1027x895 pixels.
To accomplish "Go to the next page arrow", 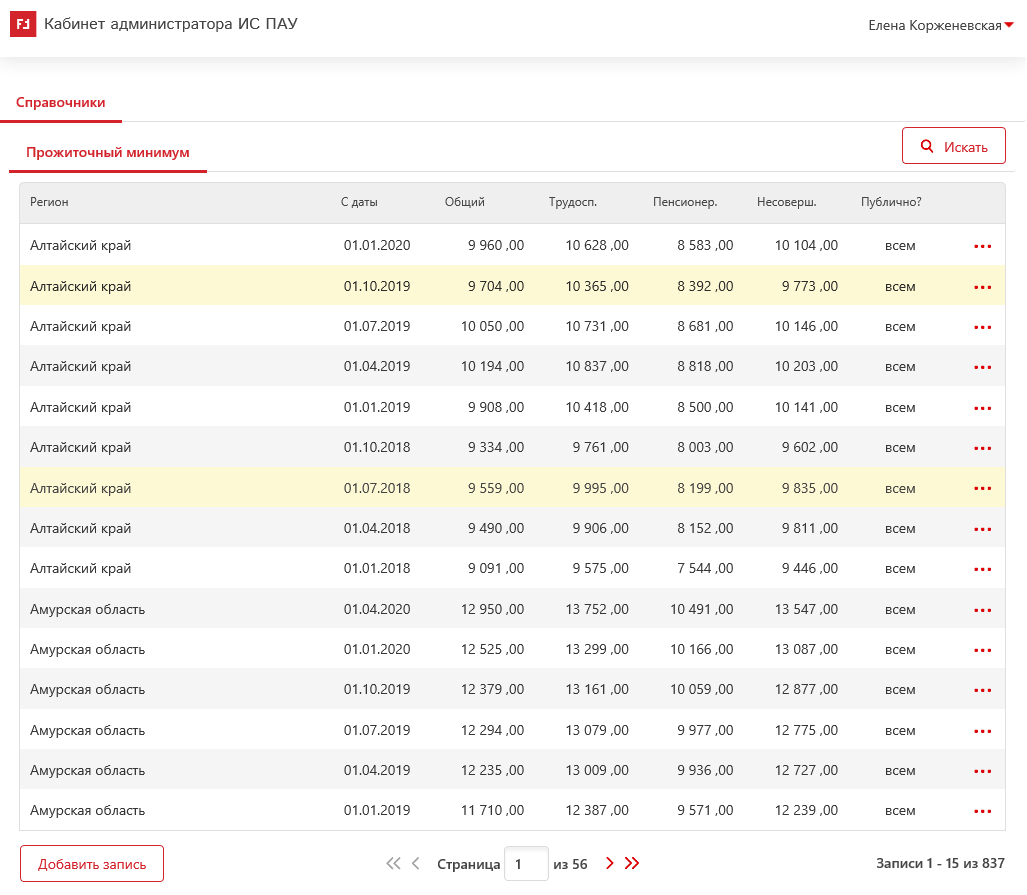I will point(610,864).
